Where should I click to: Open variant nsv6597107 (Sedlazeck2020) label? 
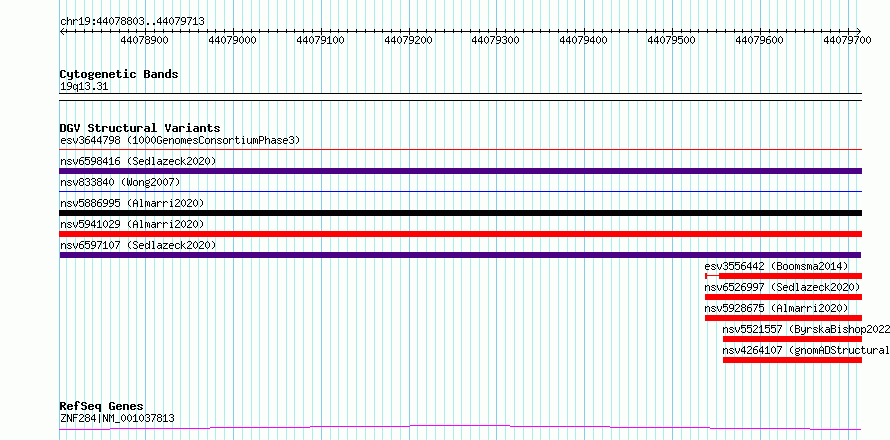coord(138,245)
